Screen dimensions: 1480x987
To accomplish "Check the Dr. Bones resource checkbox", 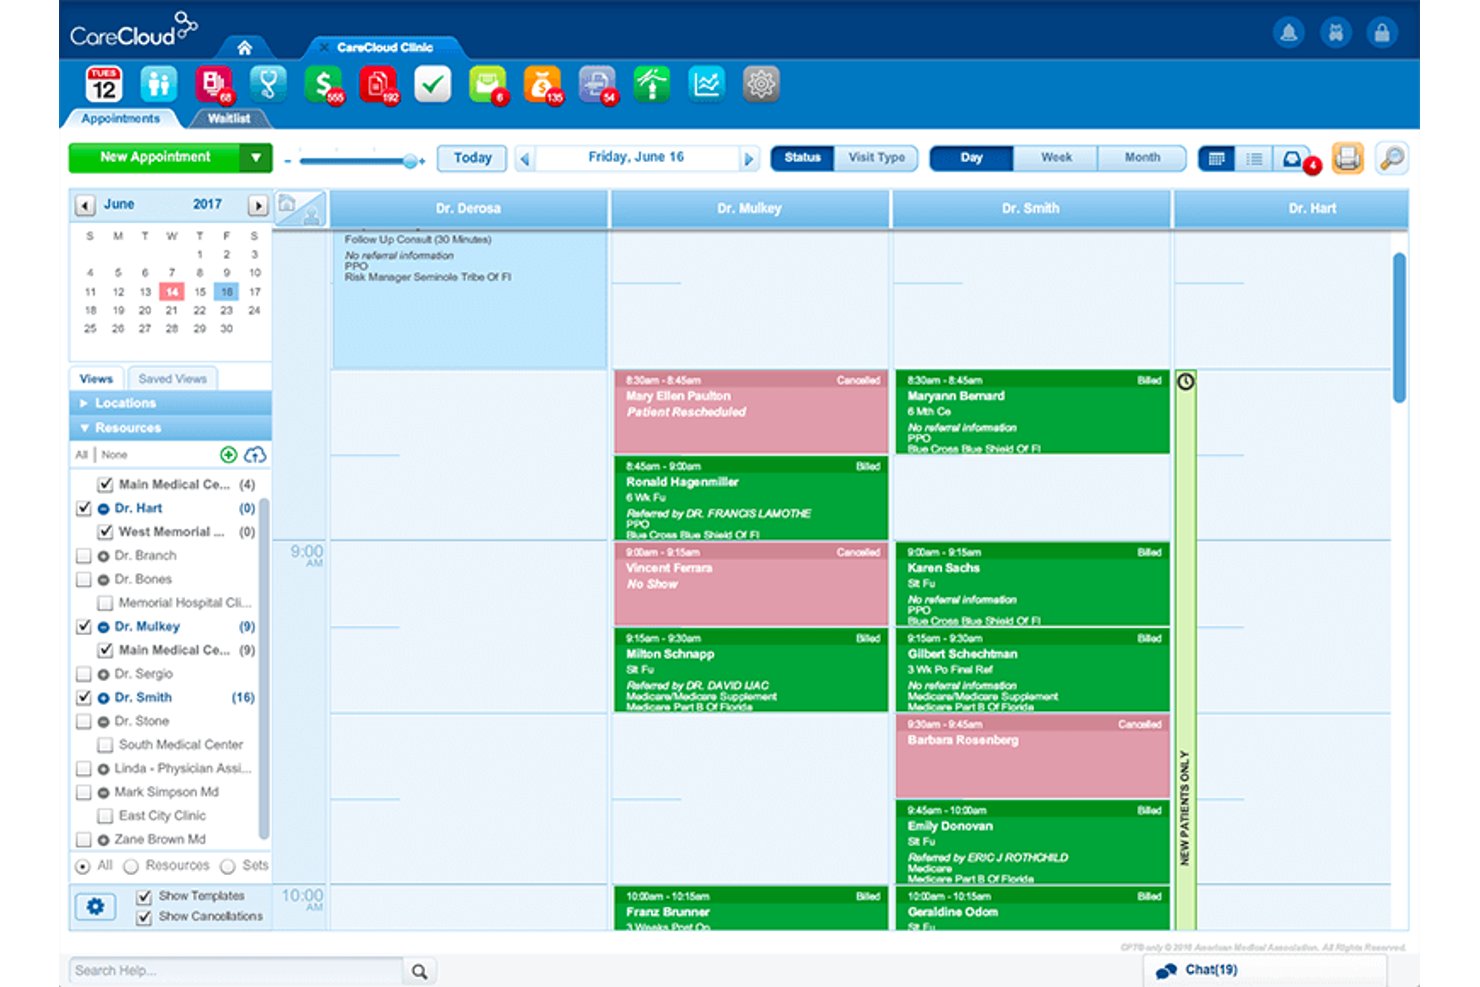I will point(84,579).
